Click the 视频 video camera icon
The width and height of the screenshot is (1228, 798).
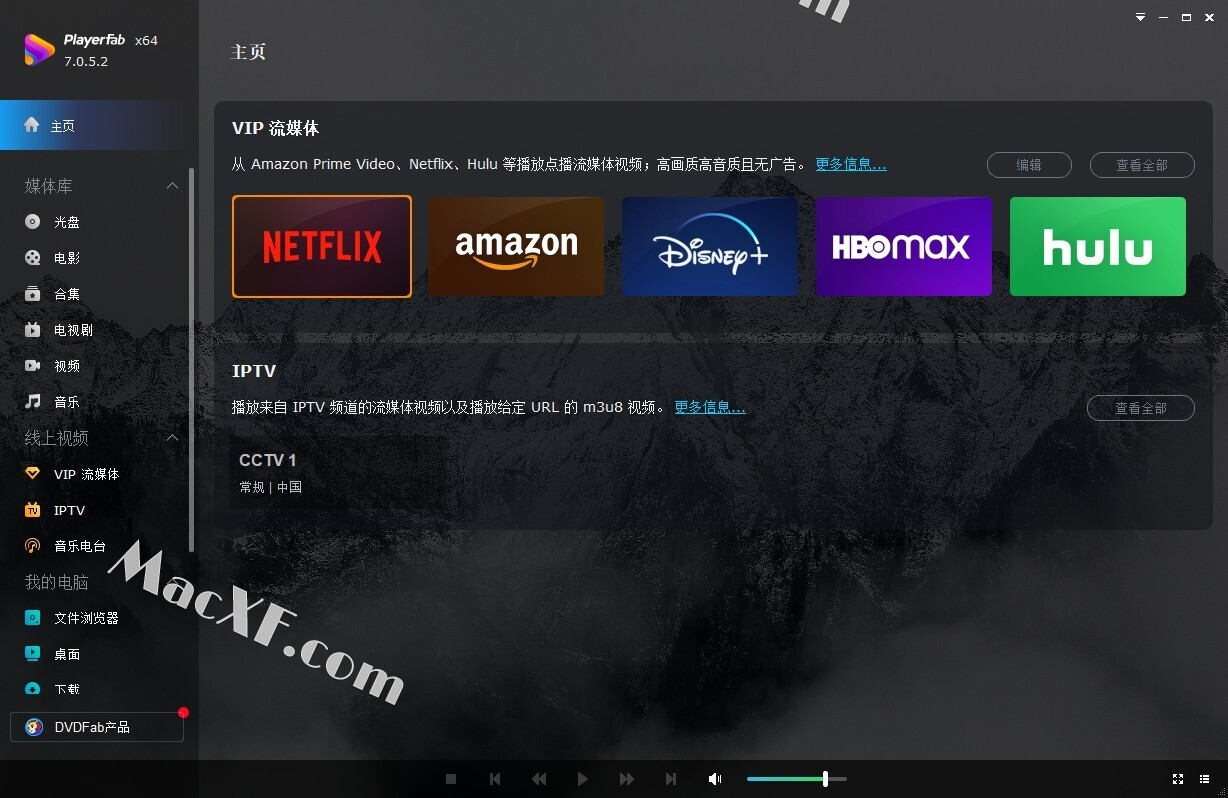[33, 366]
